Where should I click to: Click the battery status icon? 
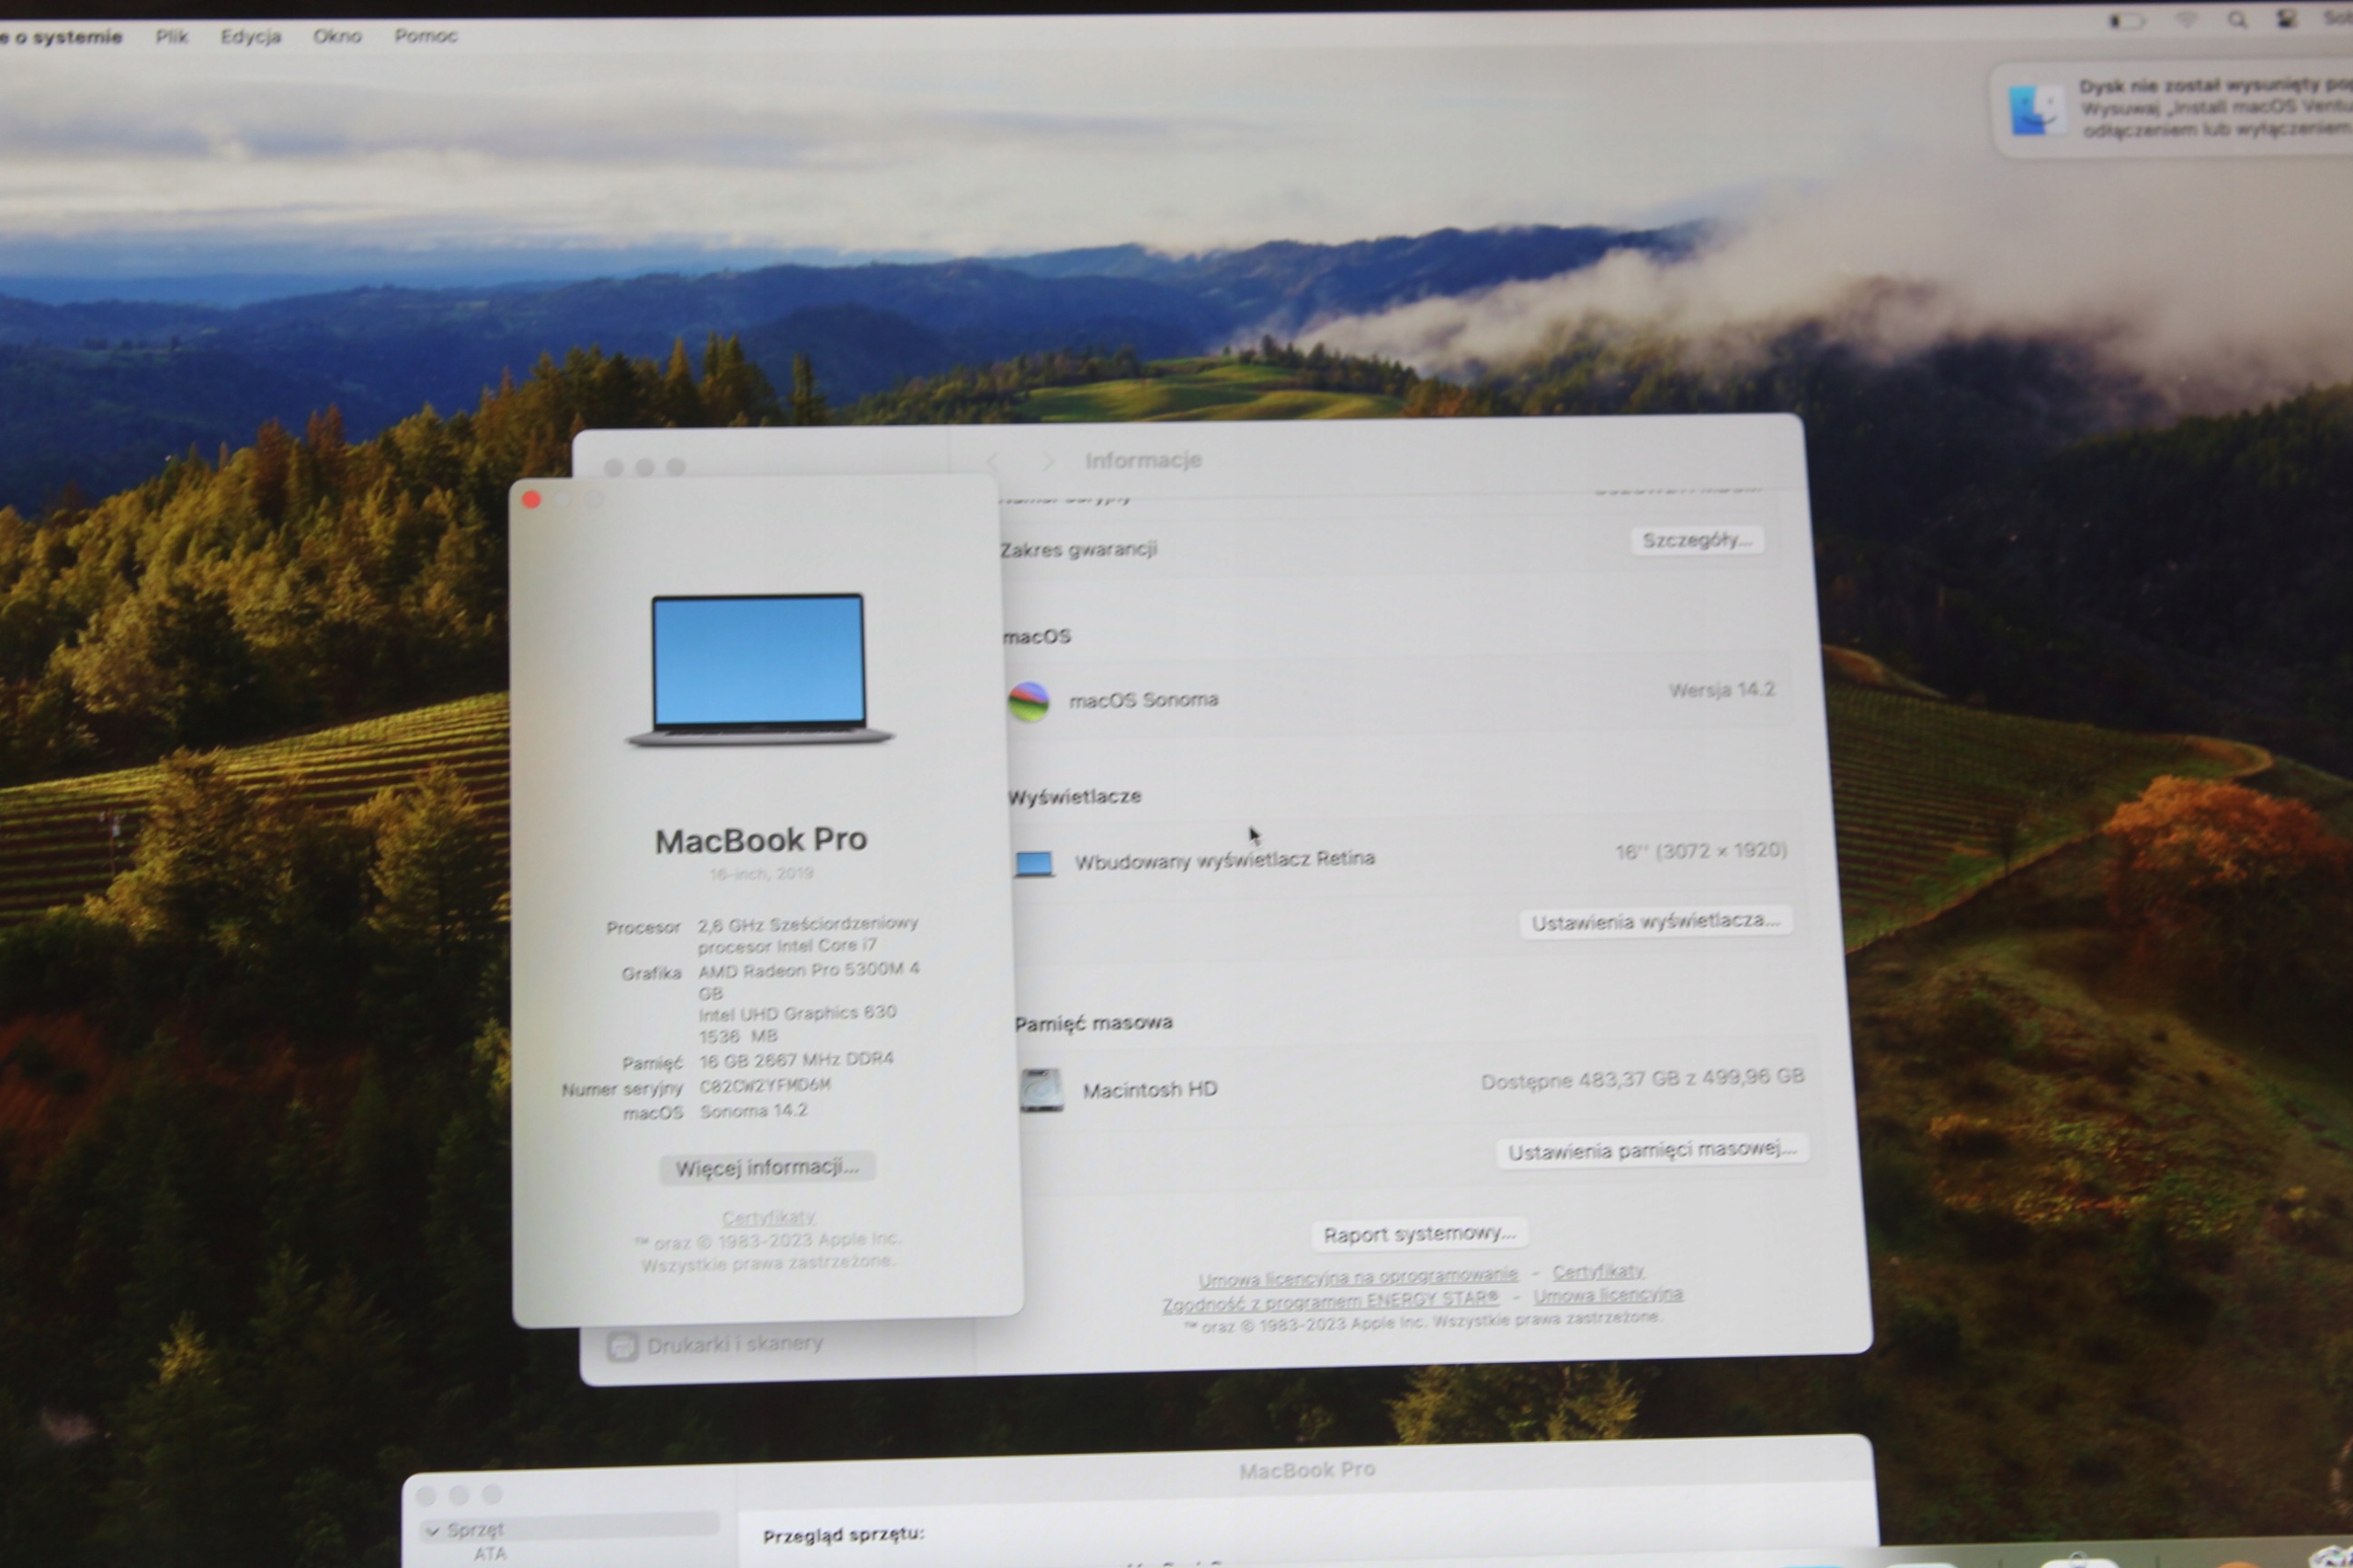[2126, 21]
